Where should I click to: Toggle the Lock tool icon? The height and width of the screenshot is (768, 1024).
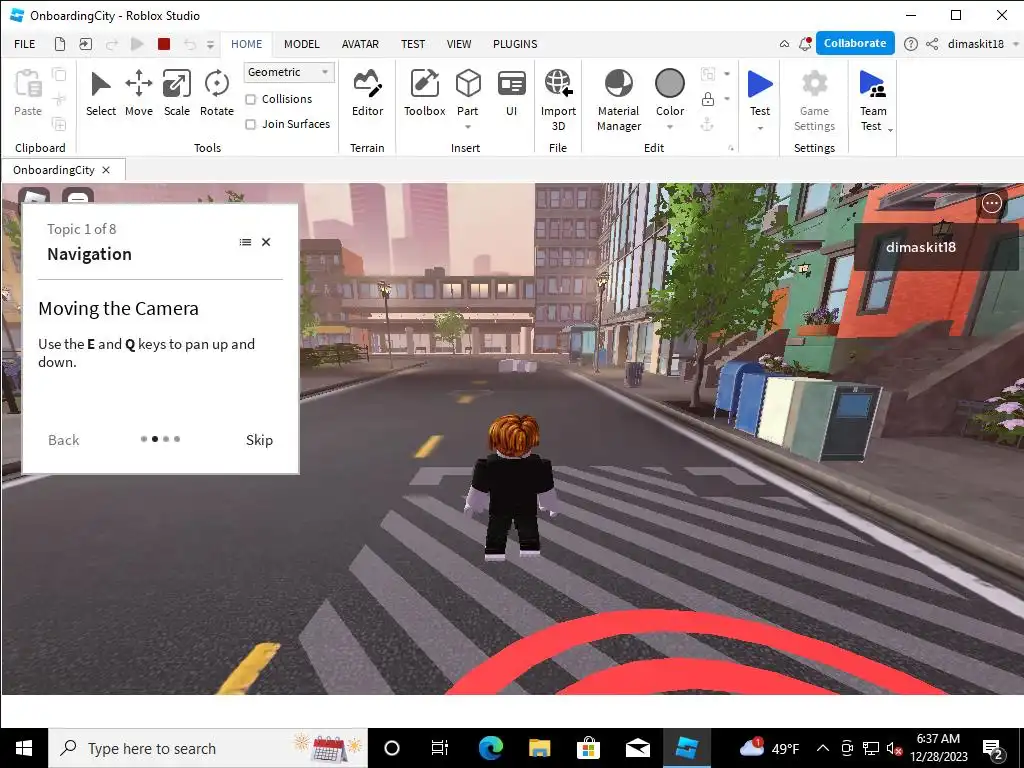[707, 99]
